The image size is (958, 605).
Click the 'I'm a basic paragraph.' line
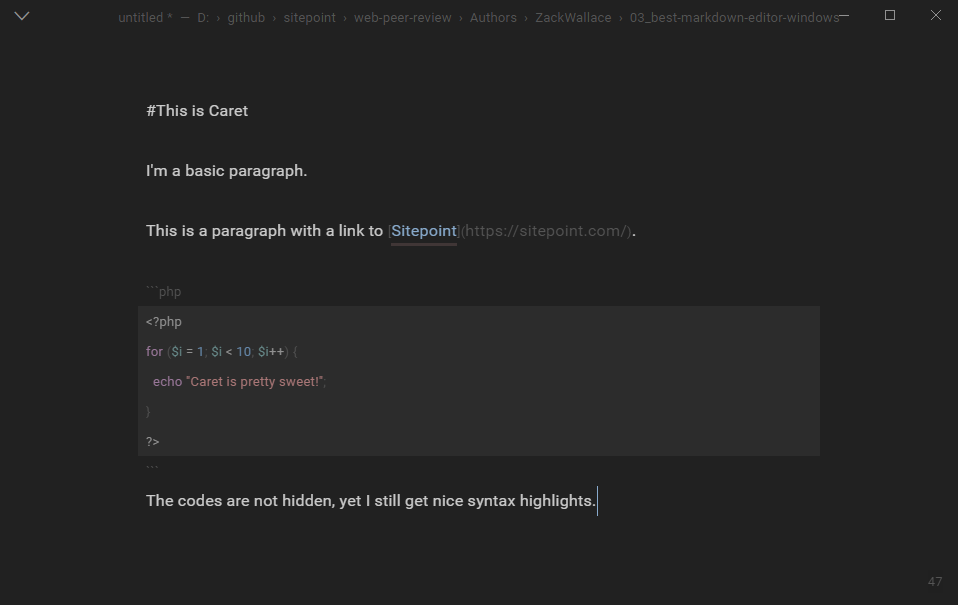[226, 171]
